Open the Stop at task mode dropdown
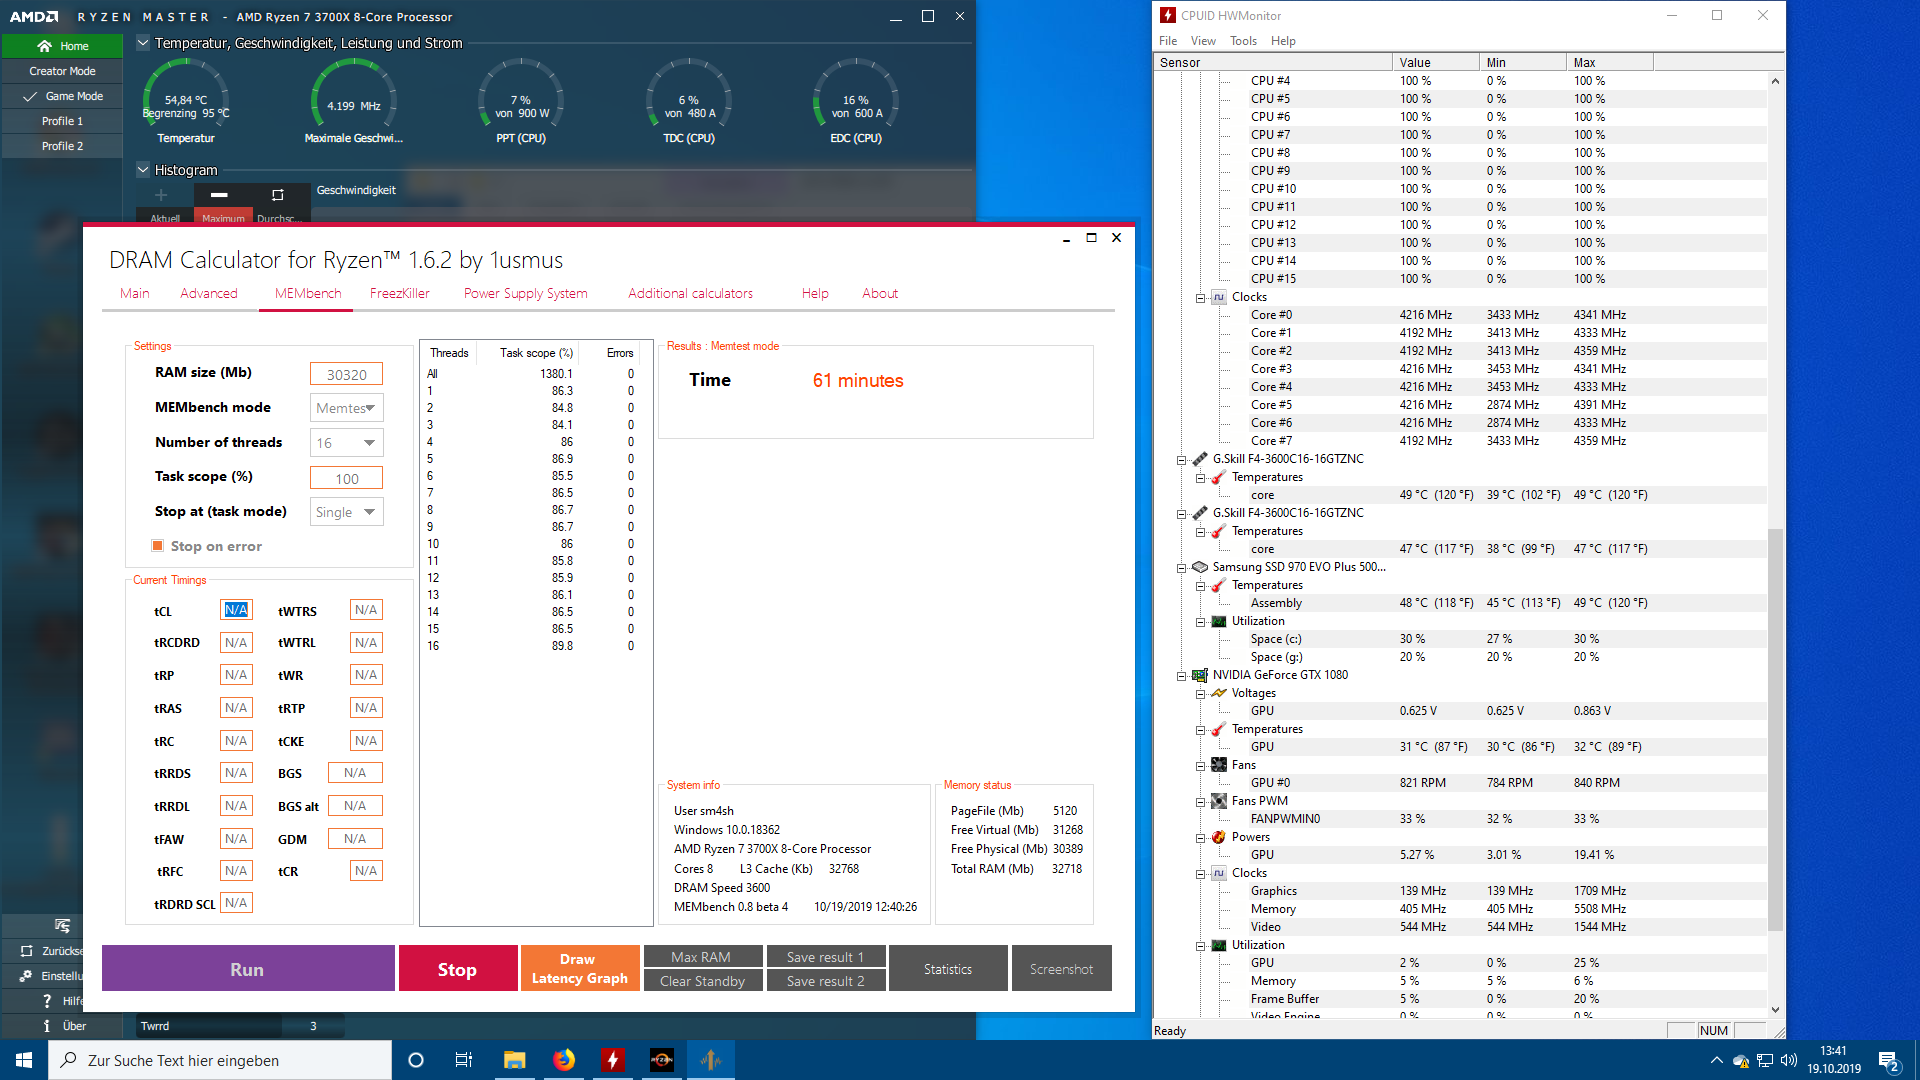The height and width of the screenshot is (1080, 1920). tap(347, 512)
